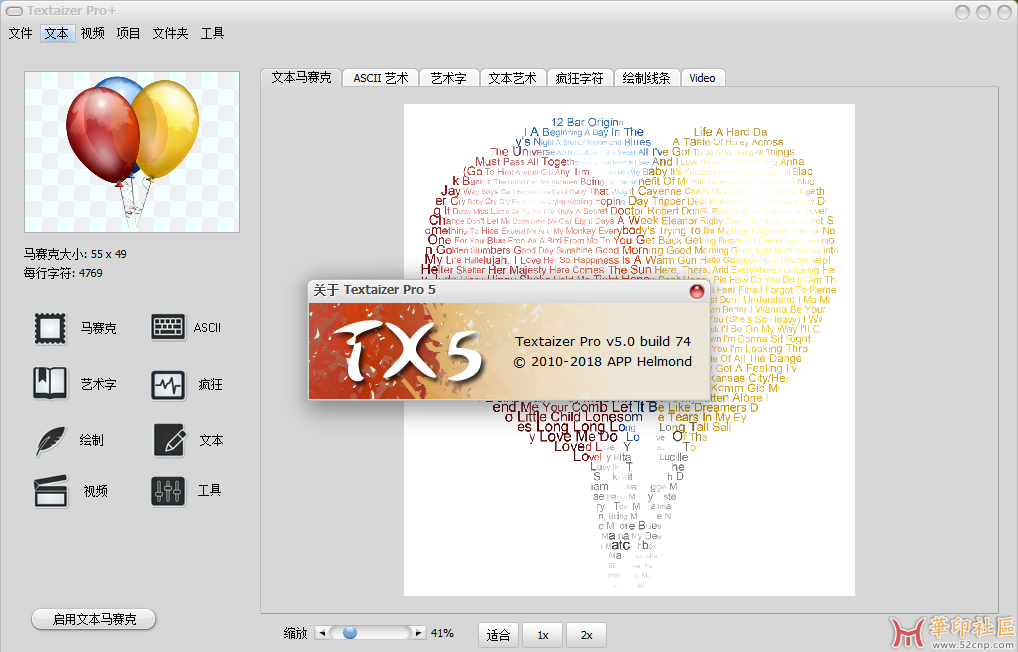Viewport: 1018px width, 652px height.
Task: Click the zoom slider left arrow
Action: tap(321, 633)
